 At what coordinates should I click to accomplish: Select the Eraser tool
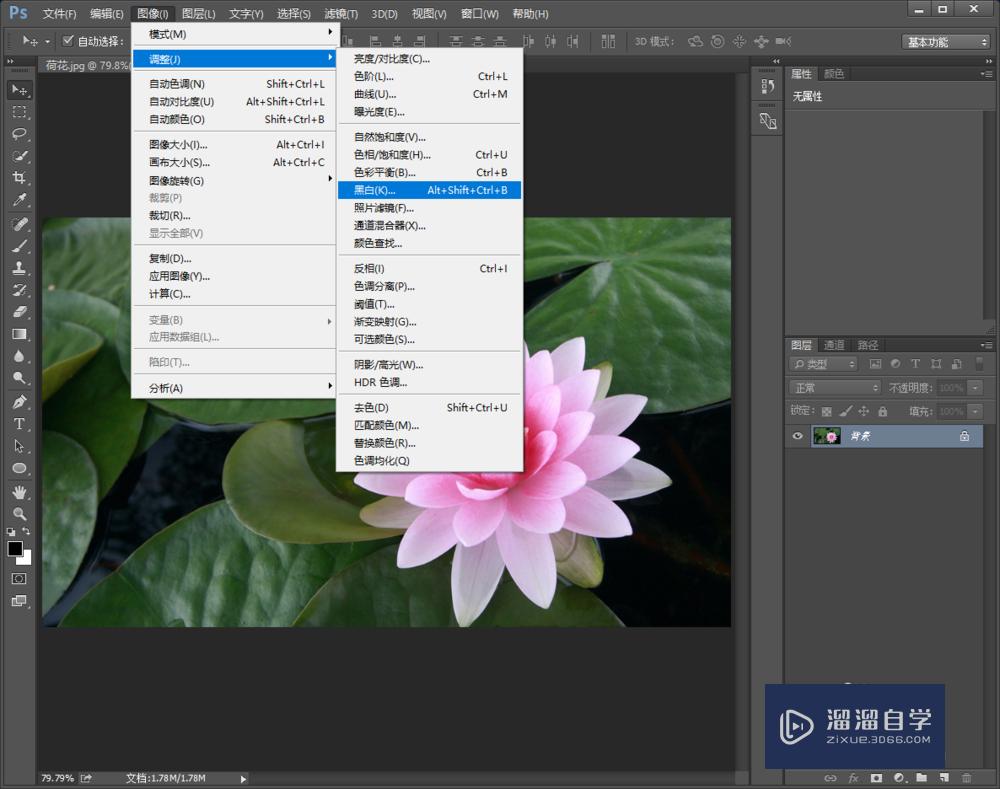point(19,312)
